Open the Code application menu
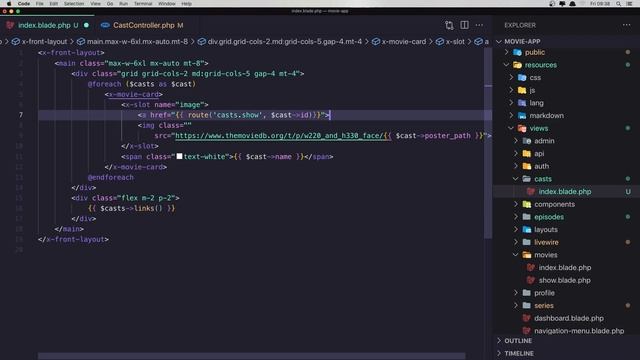Screen dimensions: 640x360 [24, 4]
